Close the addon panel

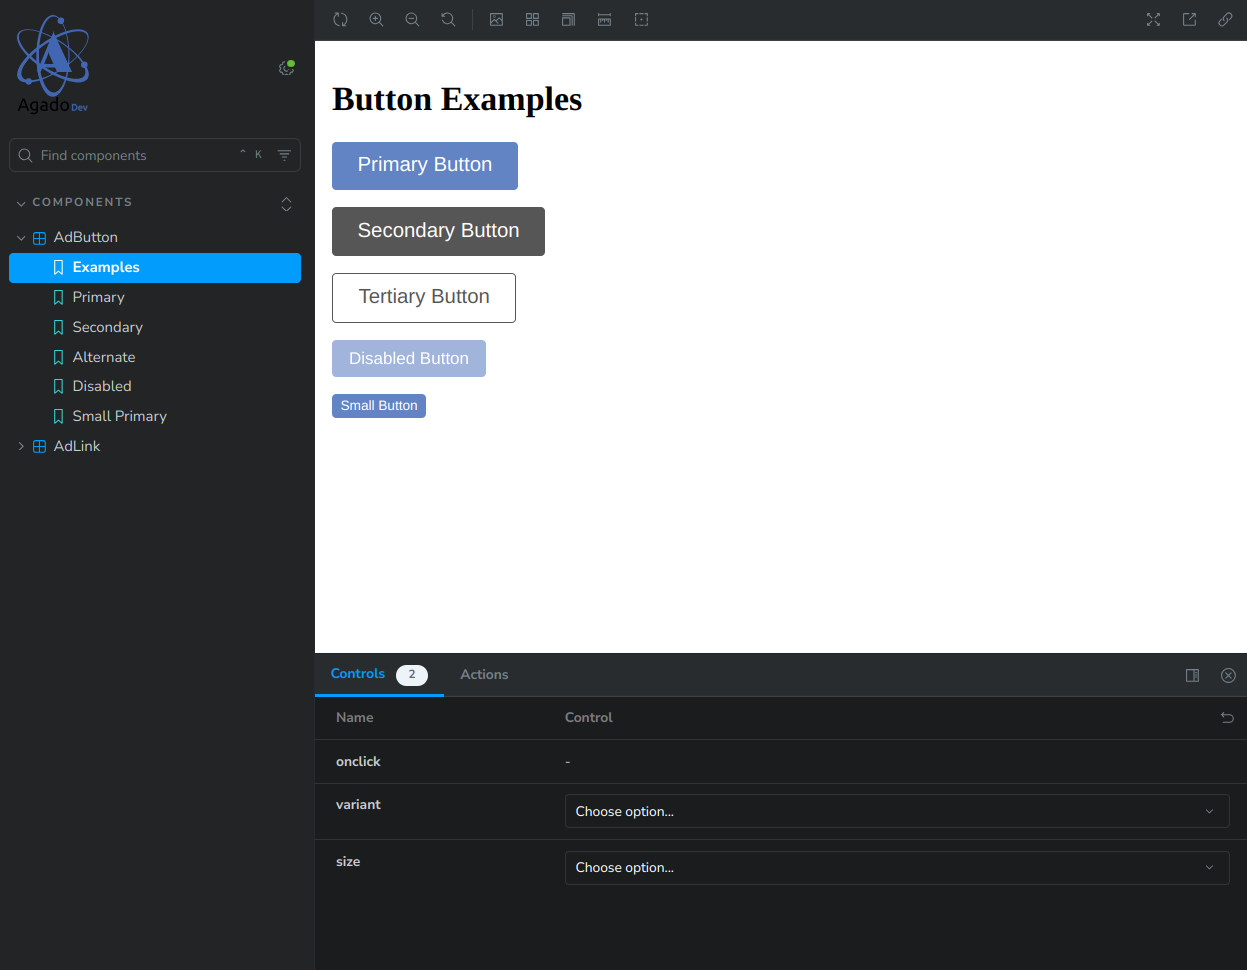1228,675
